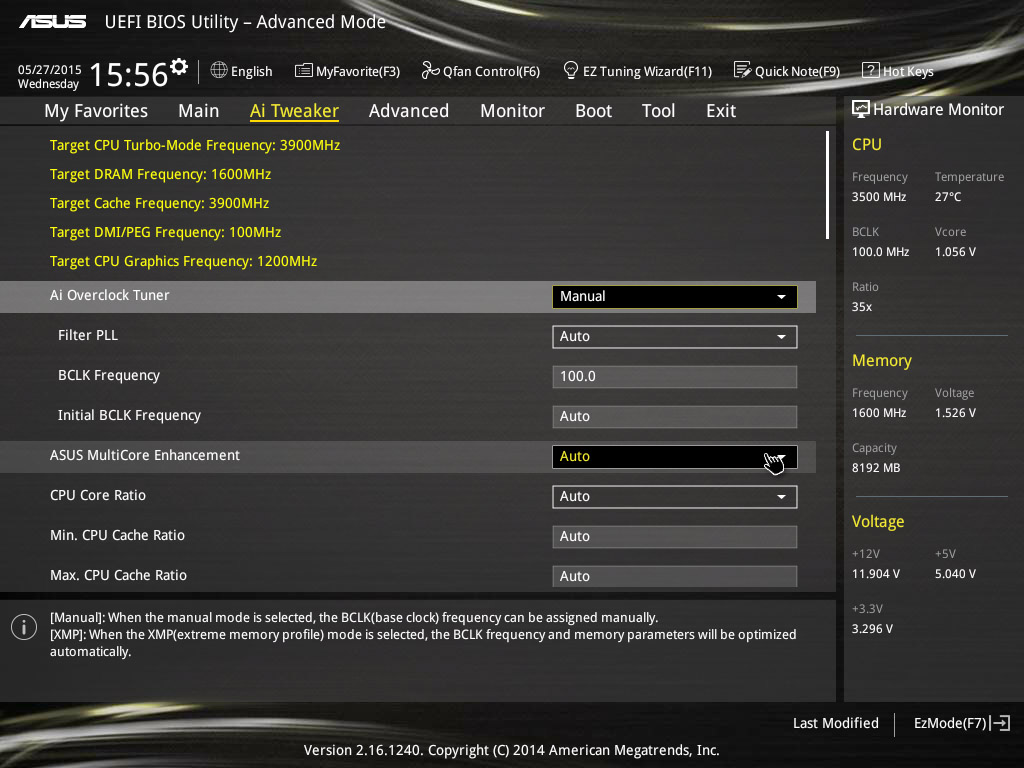Click the Filter PLL label
The height and width of the screenshot is (768, 1024).
(x=88, y=335)
